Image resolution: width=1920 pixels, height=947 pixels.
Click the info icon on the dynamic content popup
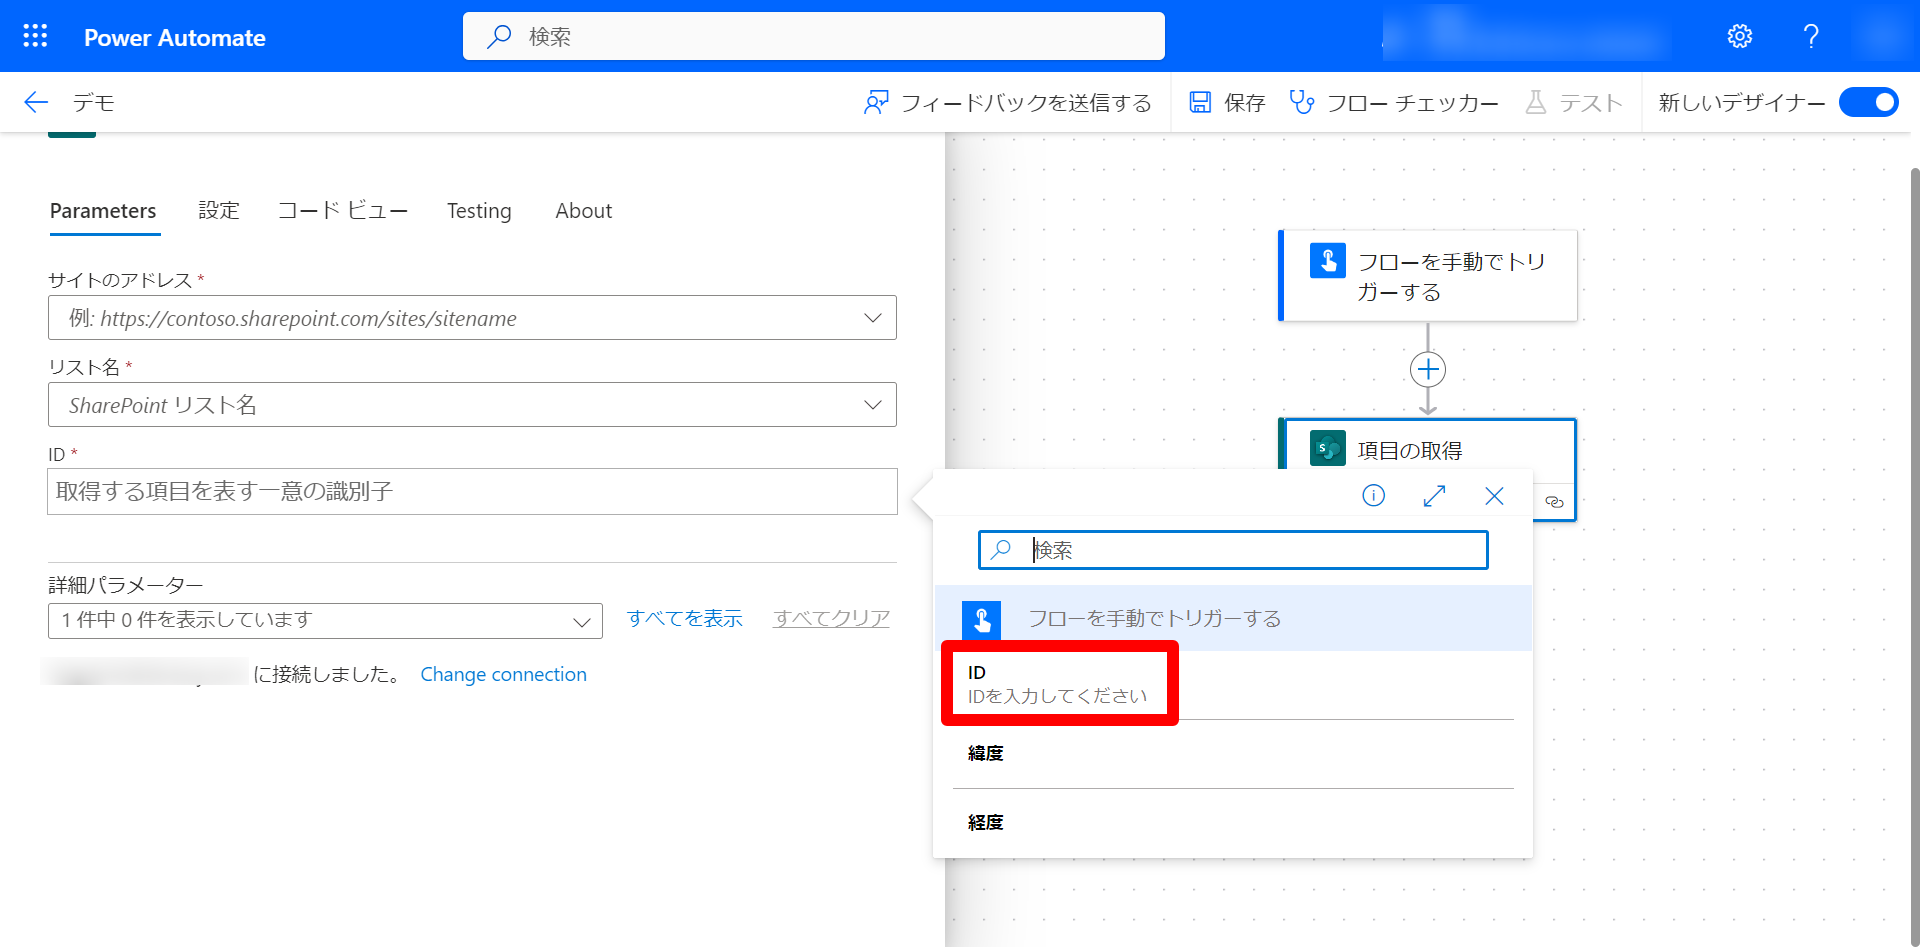(1373, 495)
